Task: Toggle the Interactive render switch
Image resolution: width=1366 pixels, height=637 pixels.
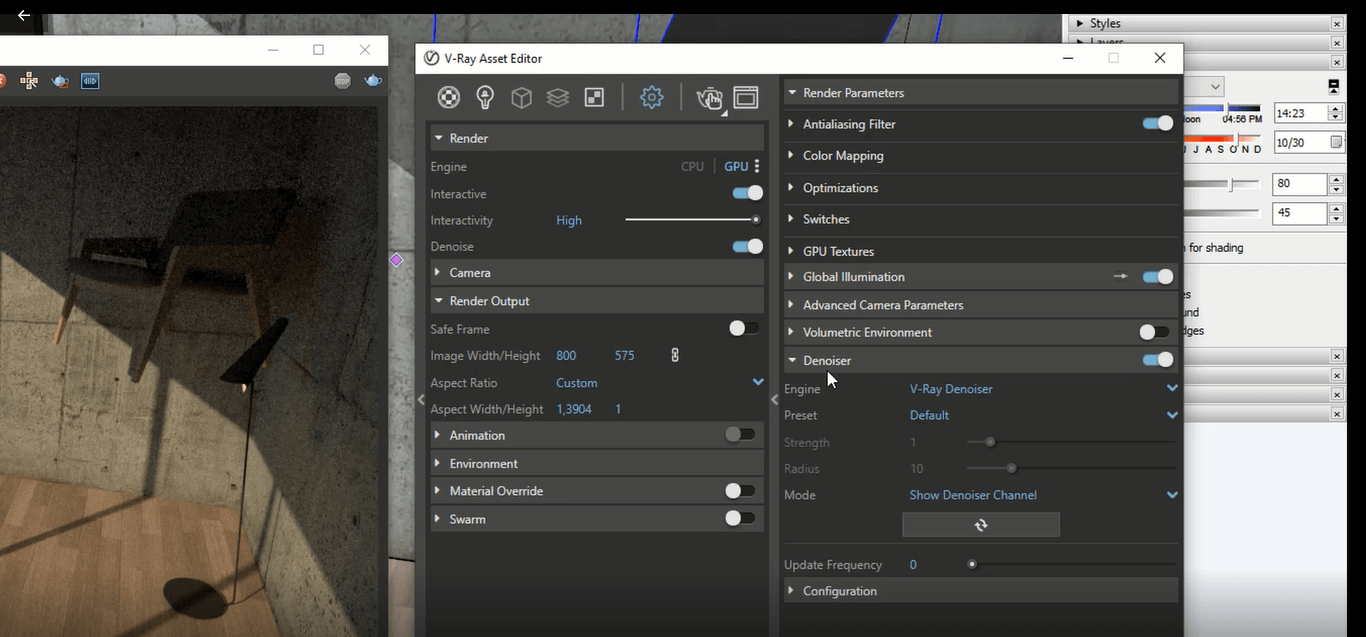Action: point(747,193)
